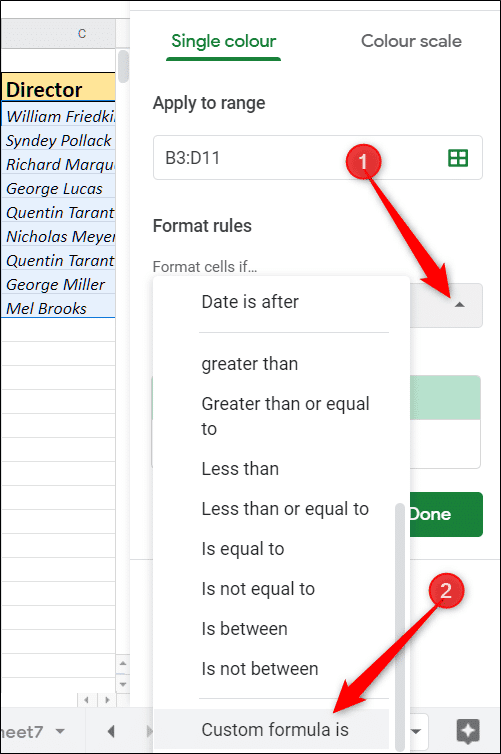Switch to the Colour scale tab
Viewport: 501px width, 754px height.
(411, 41)
